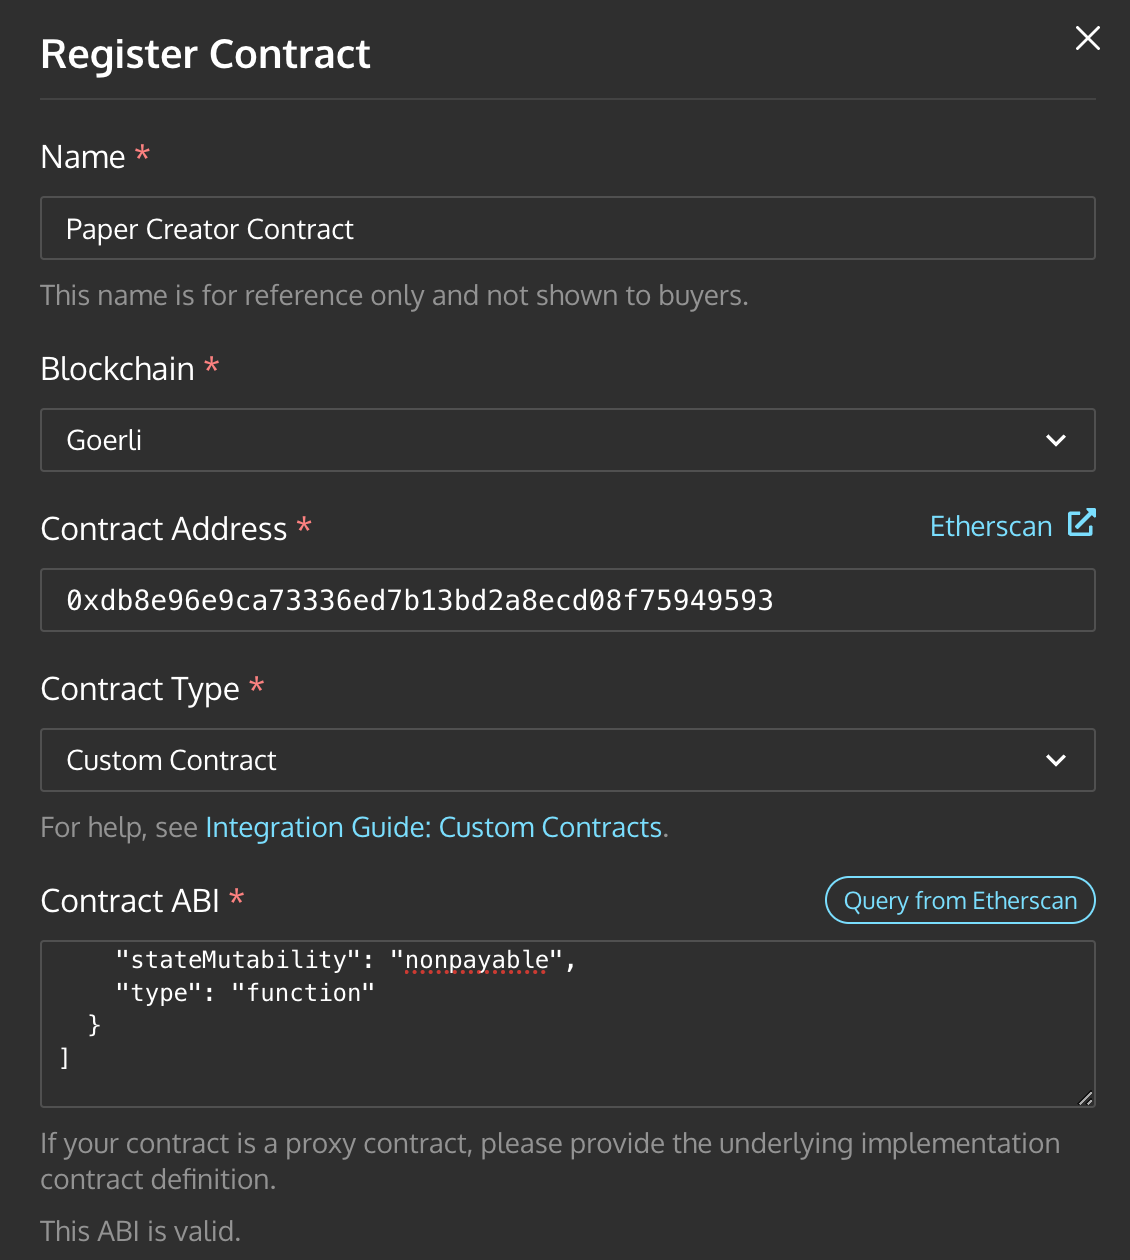The height and width of the screenshot is (1260, 1130).
Task: Open Integration Guide: Custom Contracts link
Action: 433,828
